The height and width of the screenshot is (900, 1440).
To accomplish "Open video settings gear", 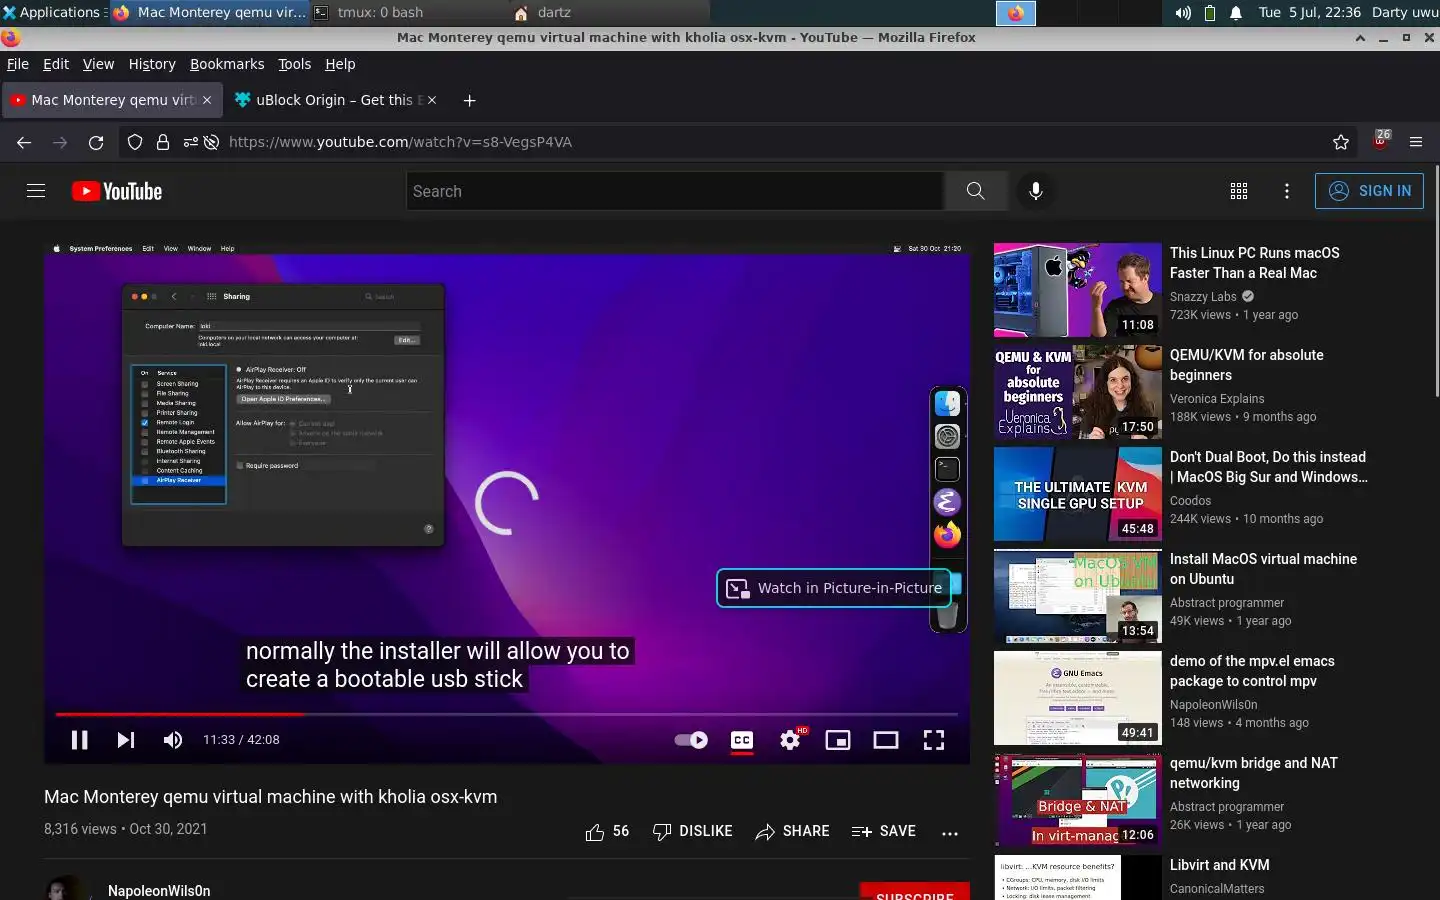I will [790, 740].
